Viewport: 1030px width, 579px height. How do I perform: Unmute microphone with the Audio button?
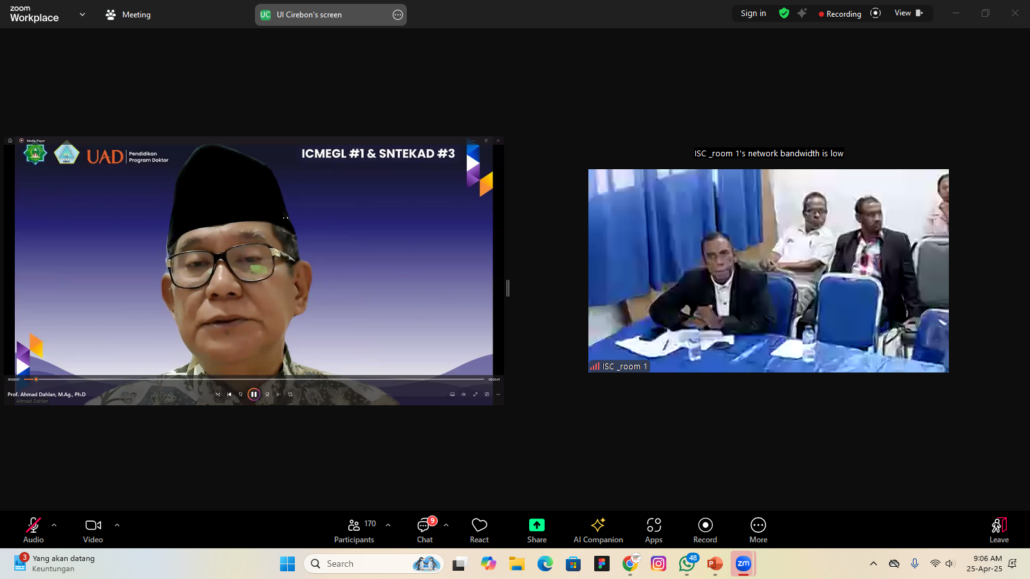coord(33,529)
